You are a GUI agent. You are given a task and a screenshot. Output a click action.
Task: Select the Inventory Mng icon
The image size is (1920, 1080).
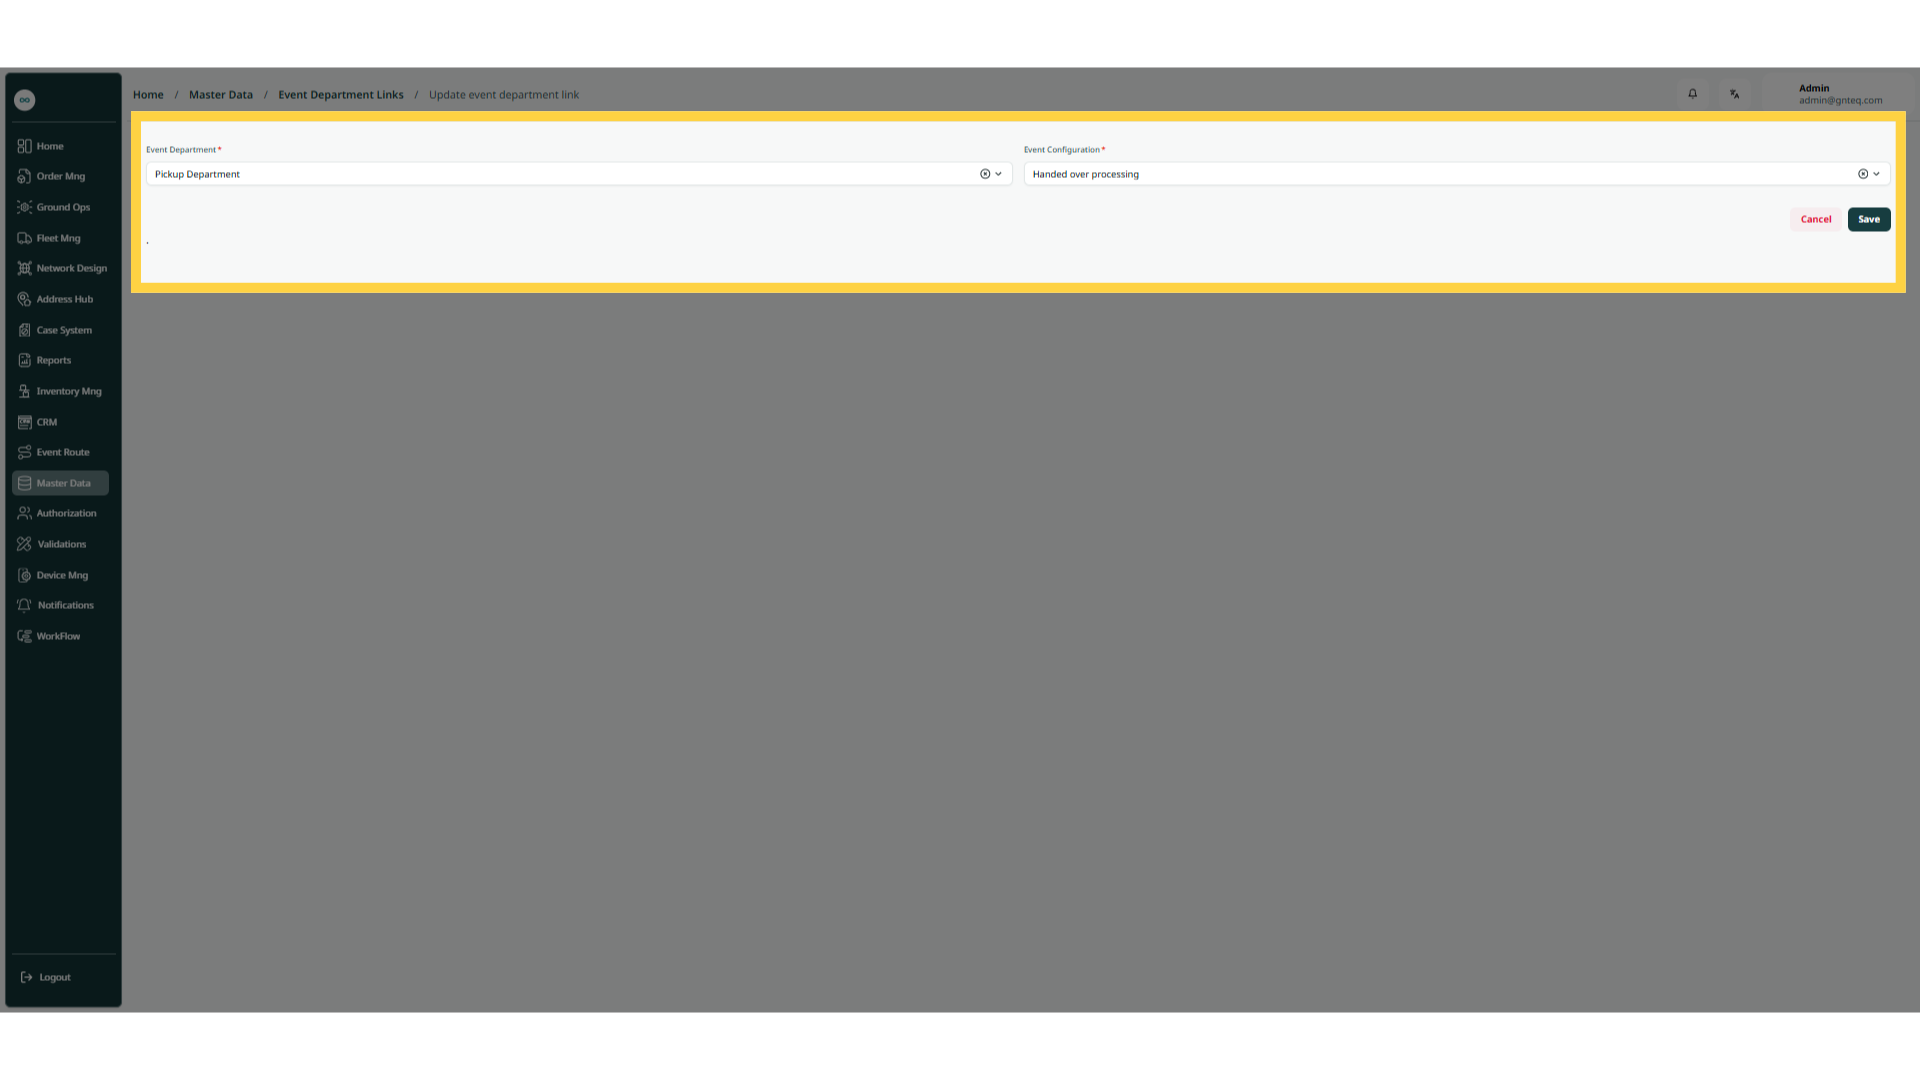coord(24,391)
